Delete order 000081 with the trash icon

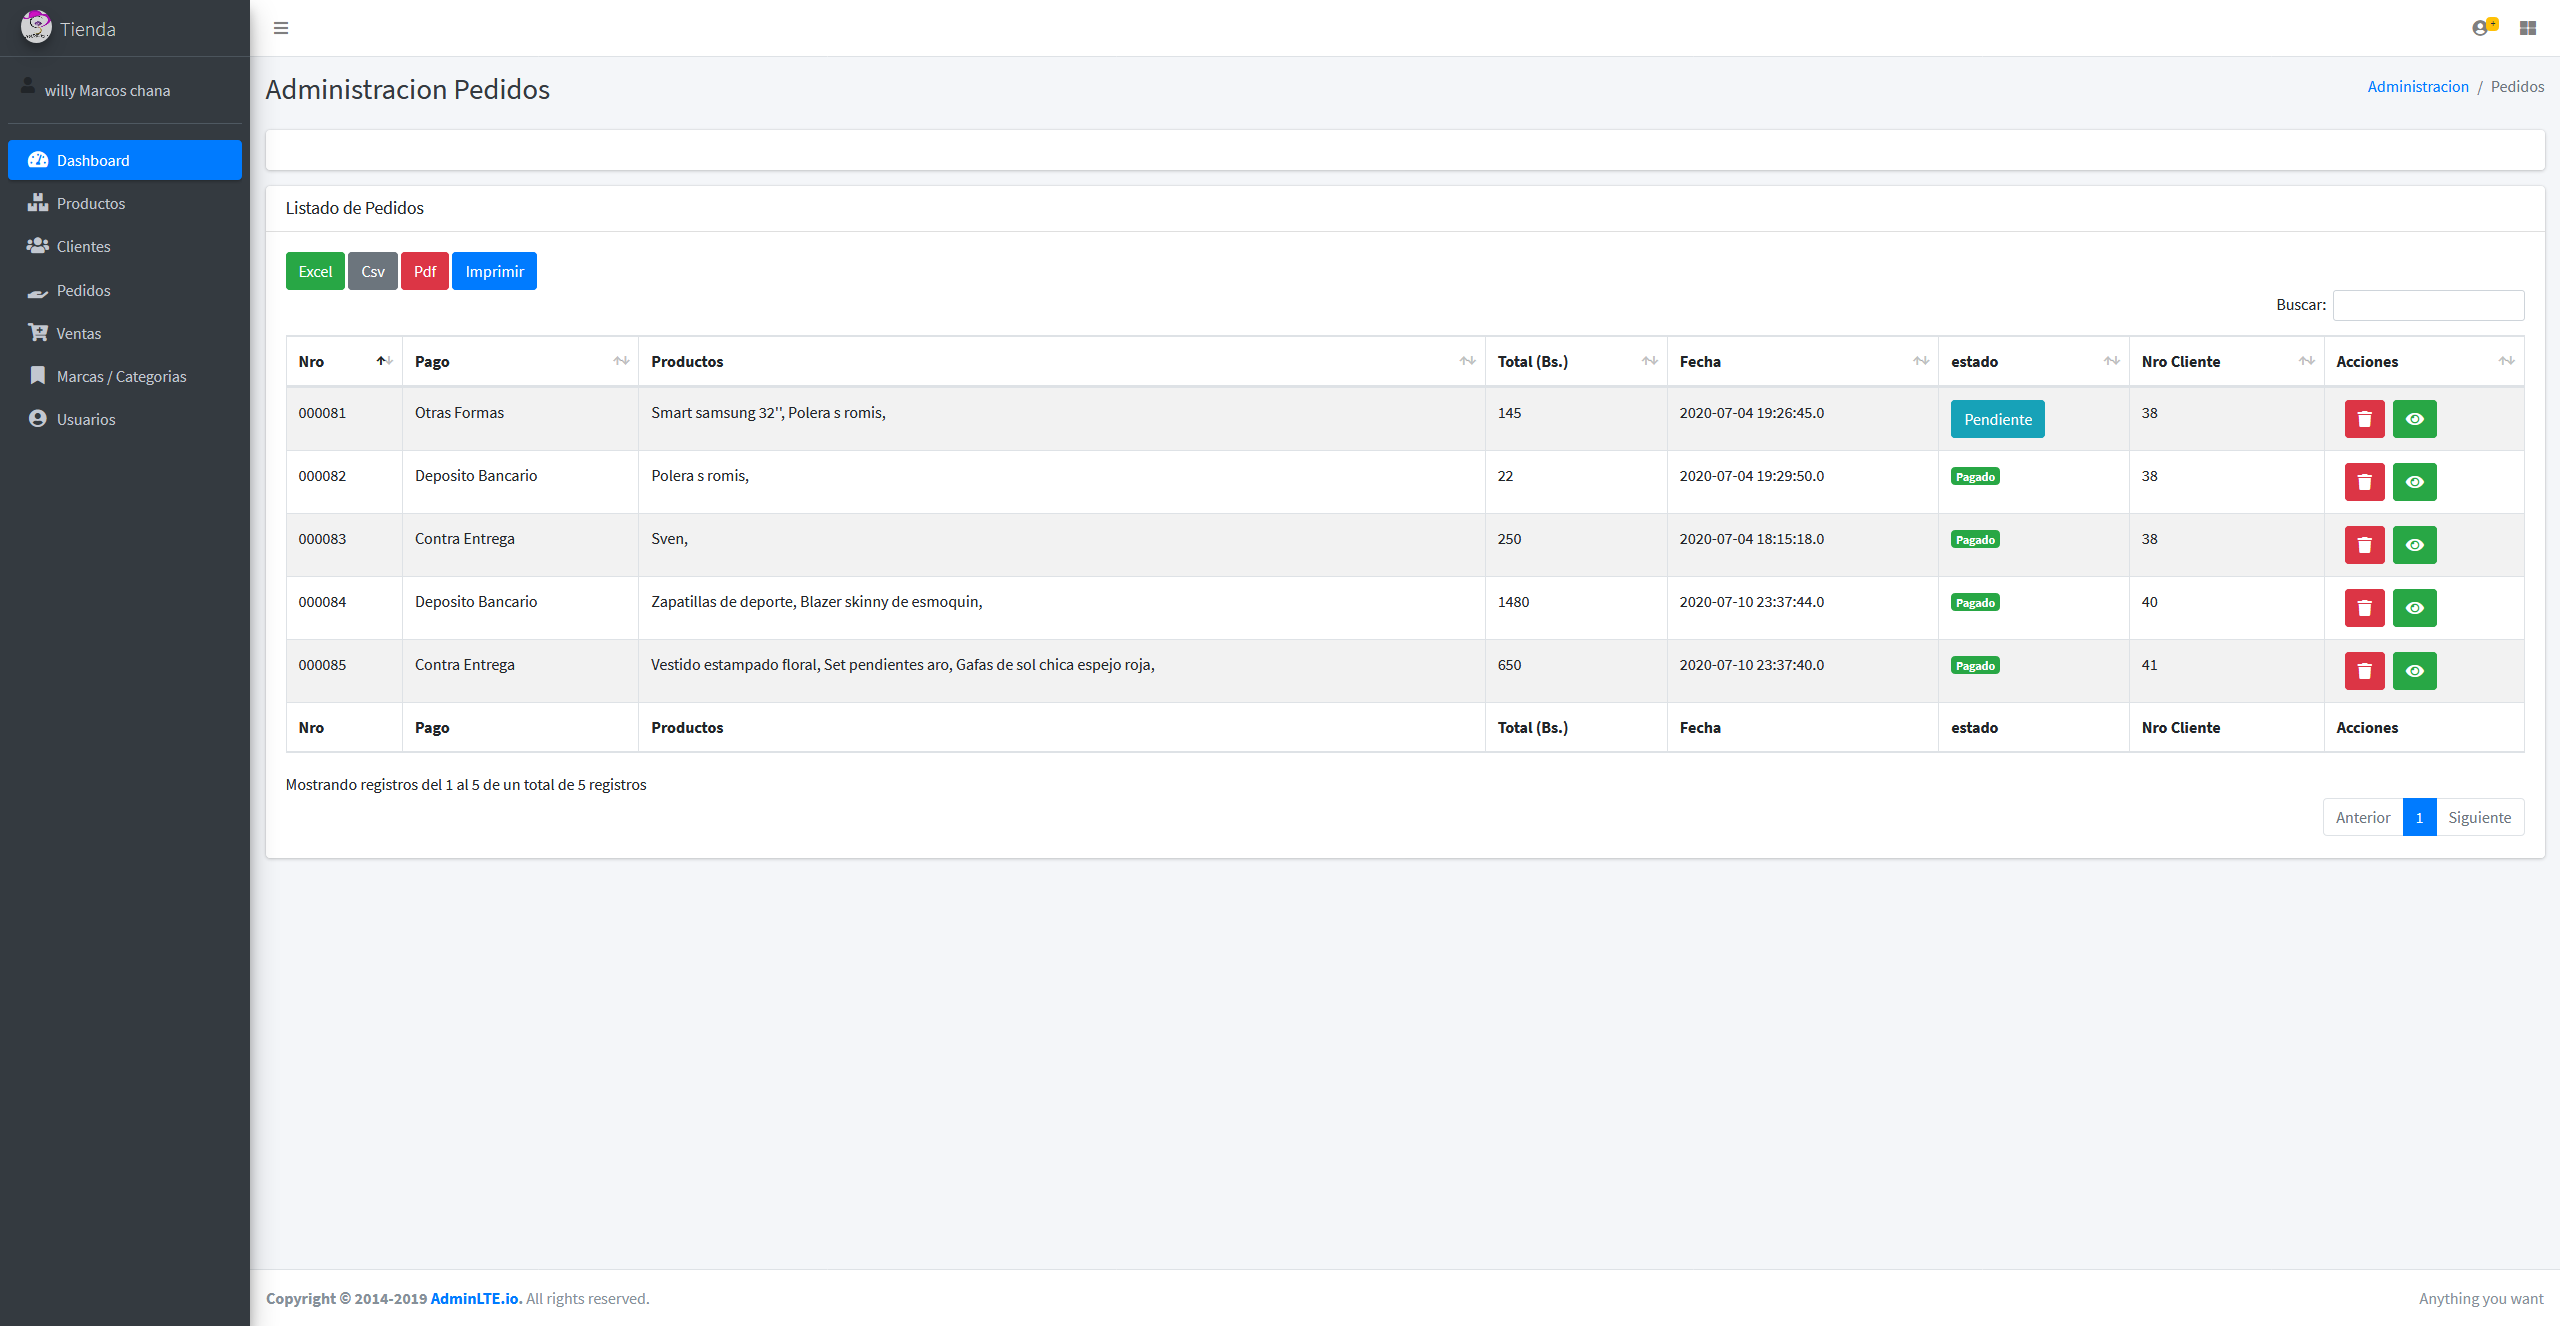(2364, 418)
